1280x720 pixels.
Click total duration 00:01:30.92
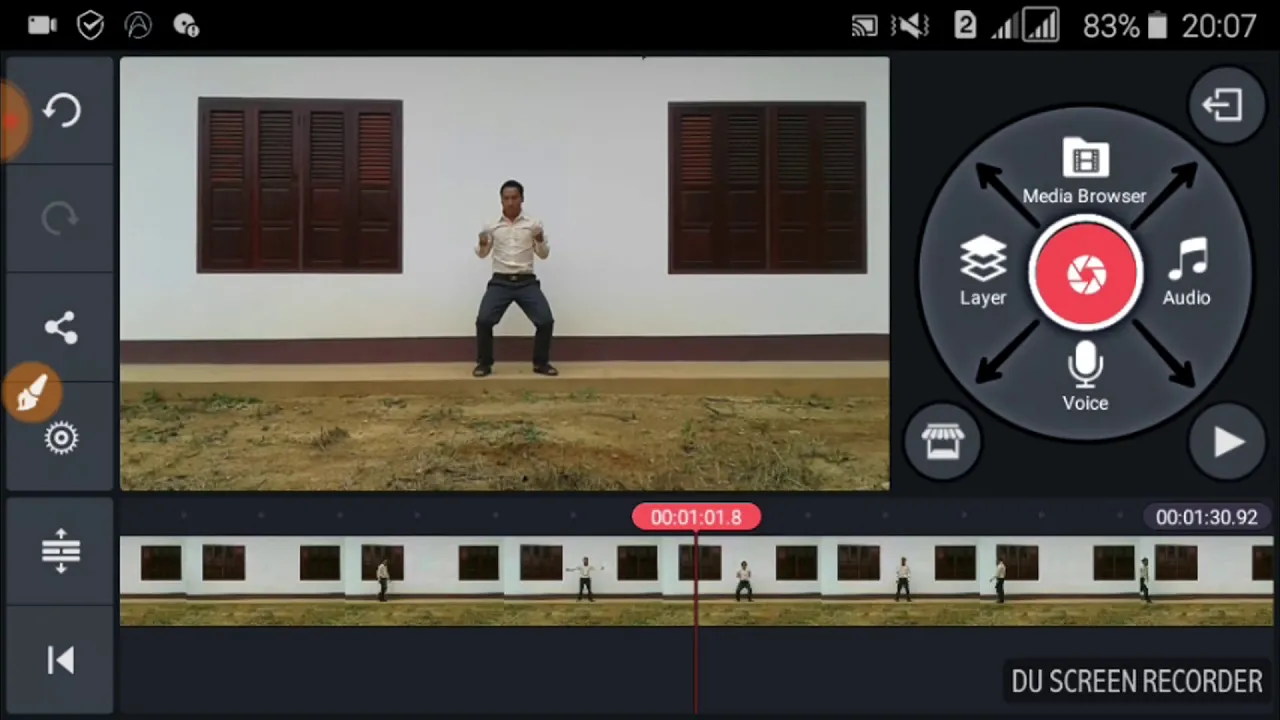point(1206,517)
